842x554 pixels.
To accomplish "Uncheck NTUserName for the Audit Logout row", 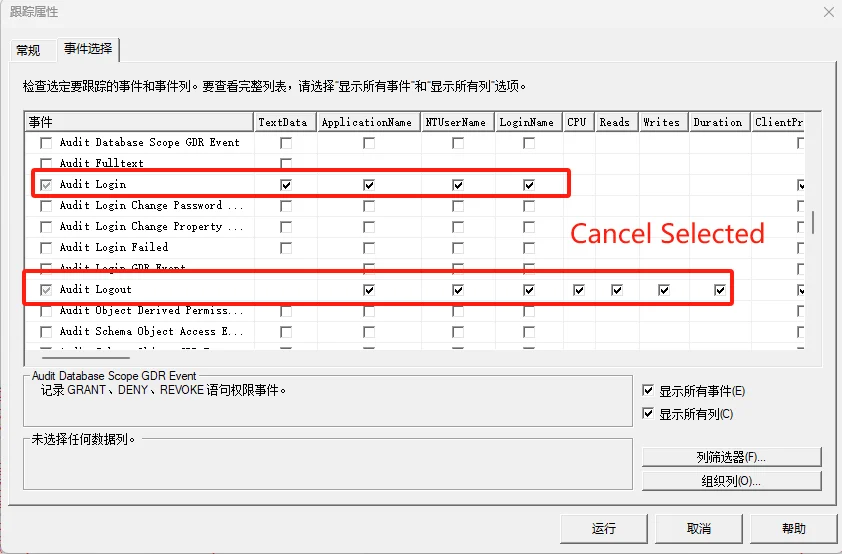I will click(x=458, y=290).
